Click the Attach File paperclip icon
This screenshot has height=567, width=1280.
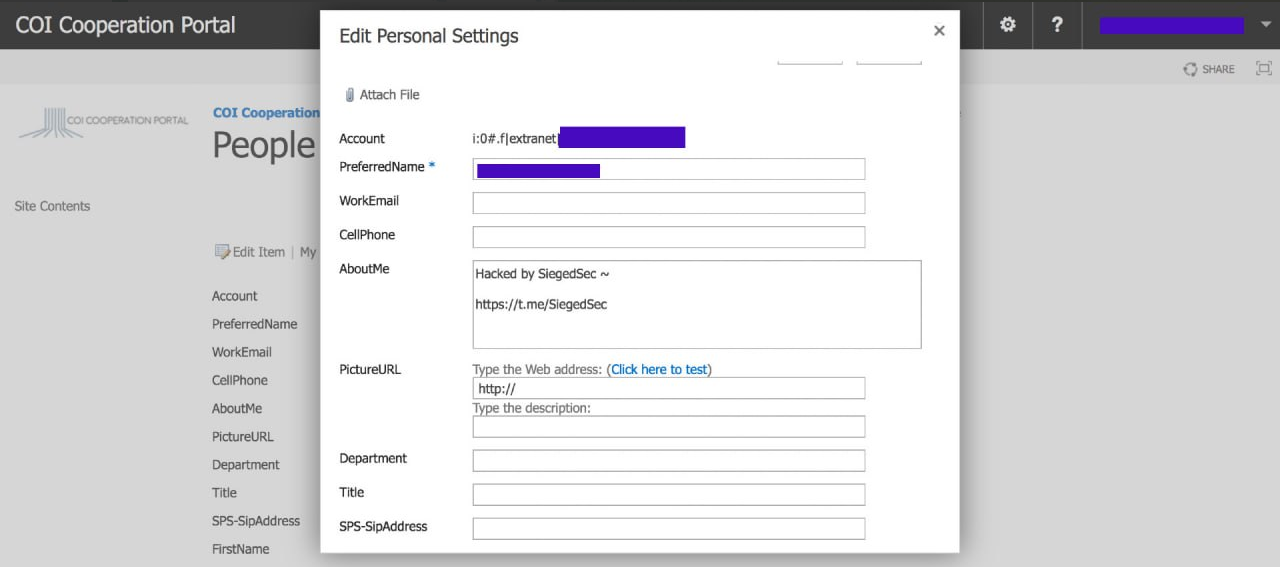(350, 95)
